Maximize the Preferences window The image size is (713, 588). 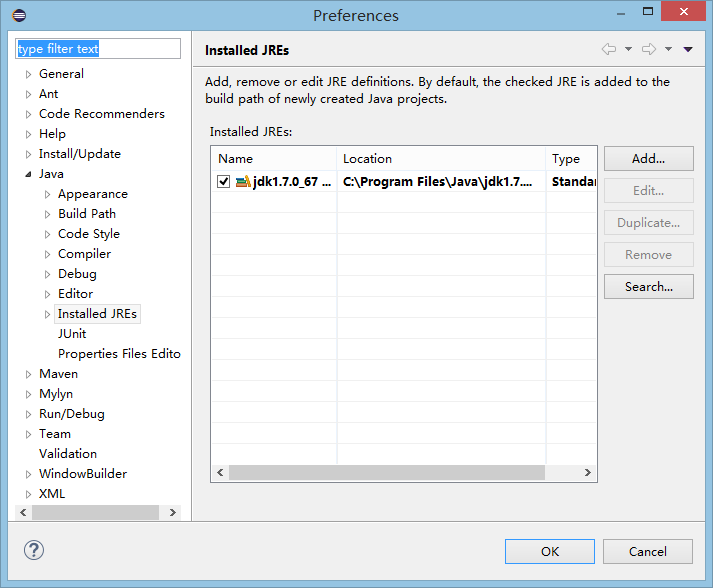click(x=648, y=11)
